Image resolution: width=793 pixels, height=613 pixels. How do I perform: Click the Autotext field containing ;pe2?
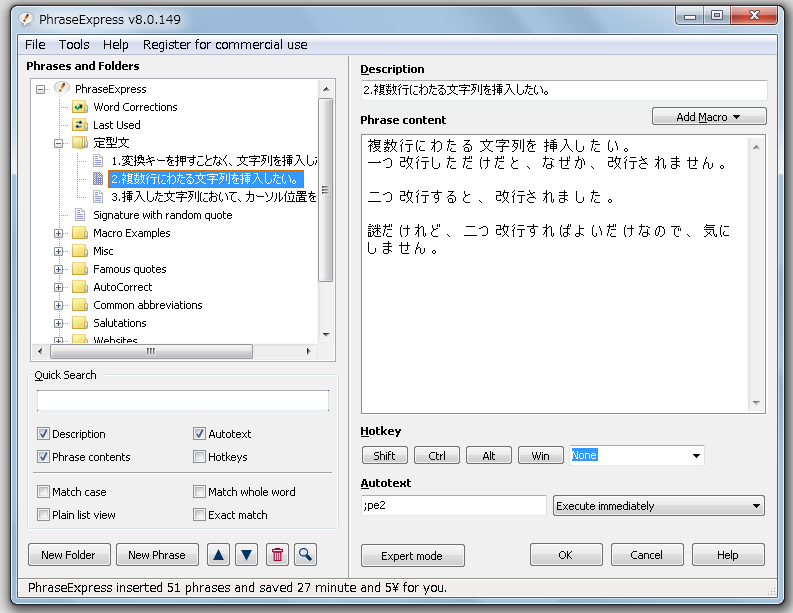pyautogui.click(x=454, y=505)
